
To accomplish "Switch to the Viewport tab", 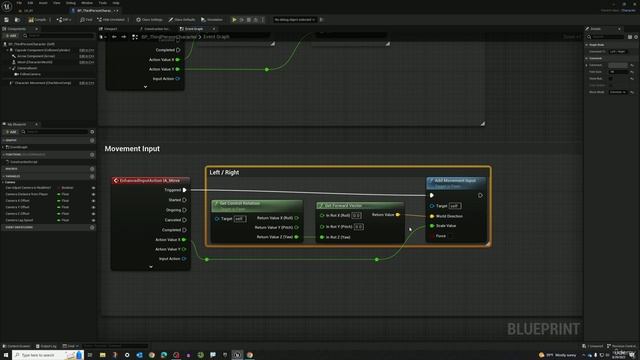I will [x=109, y=29].
